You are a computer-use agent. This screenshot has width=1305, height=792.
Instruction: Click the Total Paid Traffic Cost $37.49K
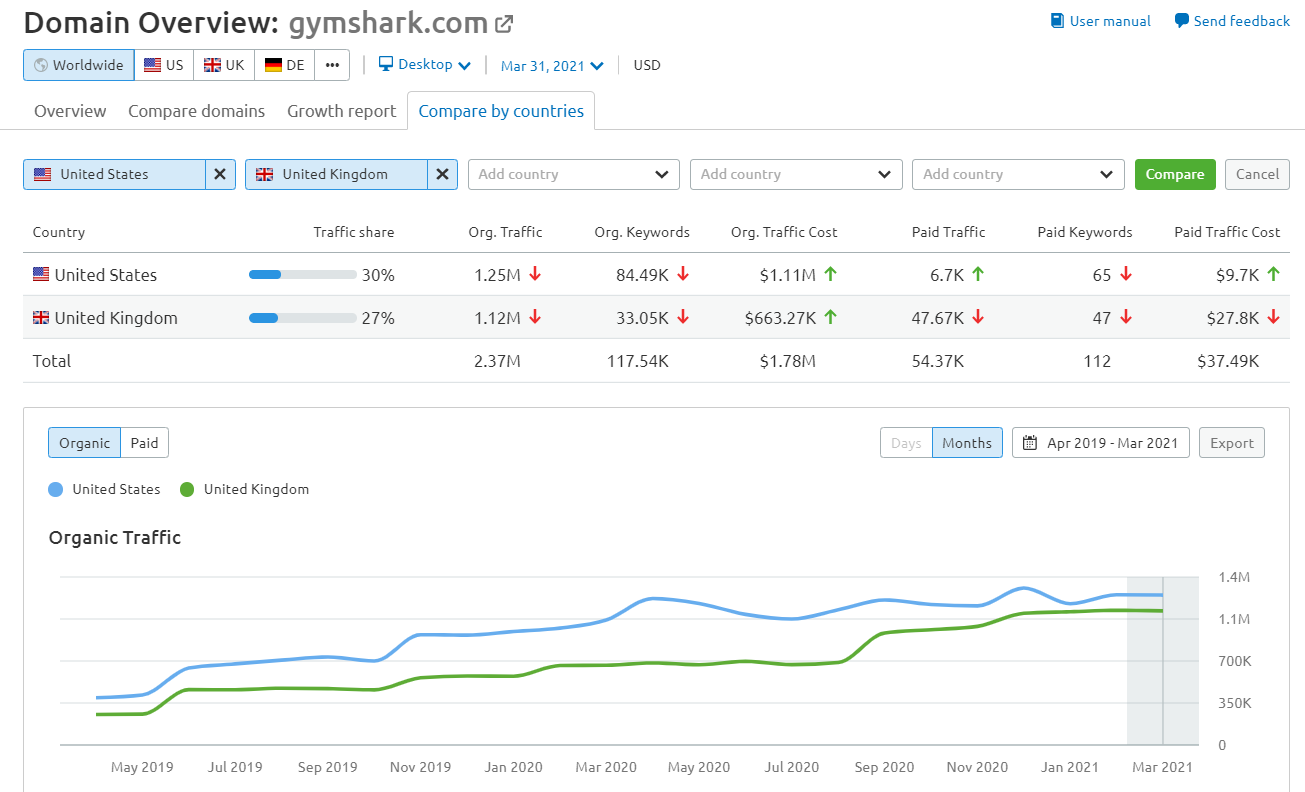(x=1228, y=361)
